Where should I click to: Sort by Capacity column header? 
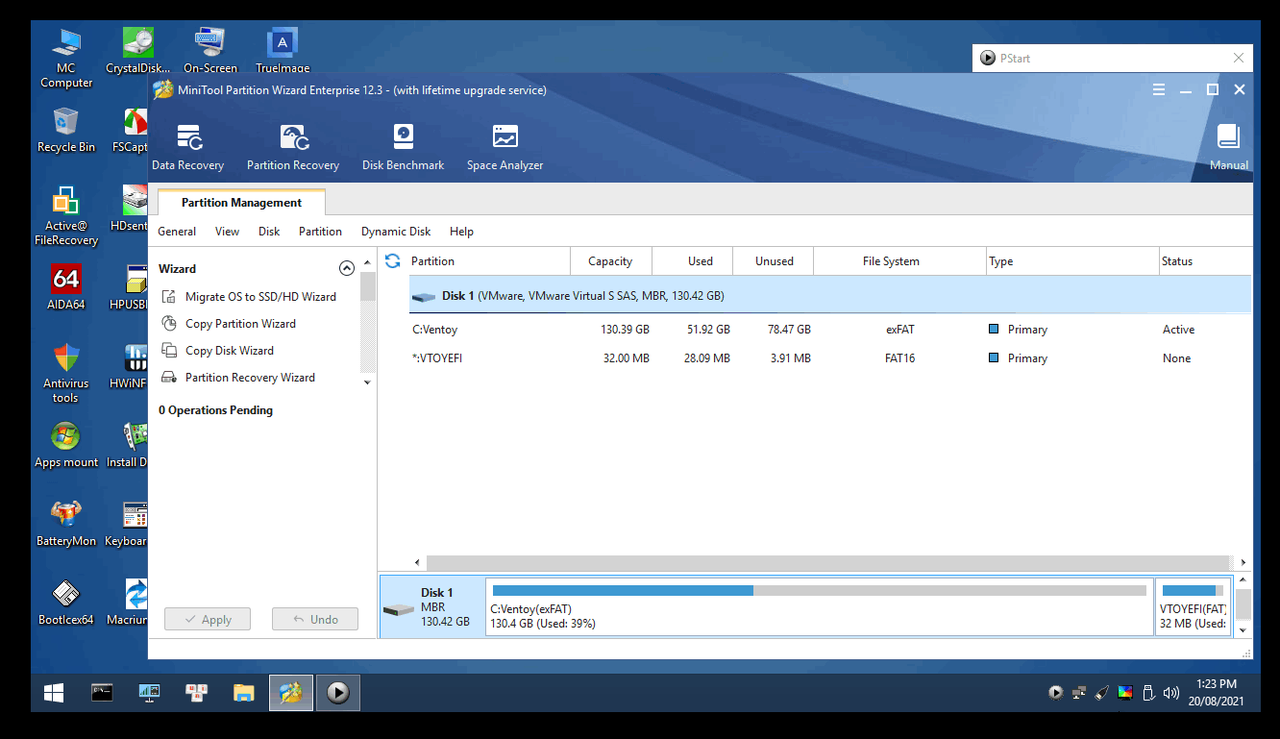point(610,261)
